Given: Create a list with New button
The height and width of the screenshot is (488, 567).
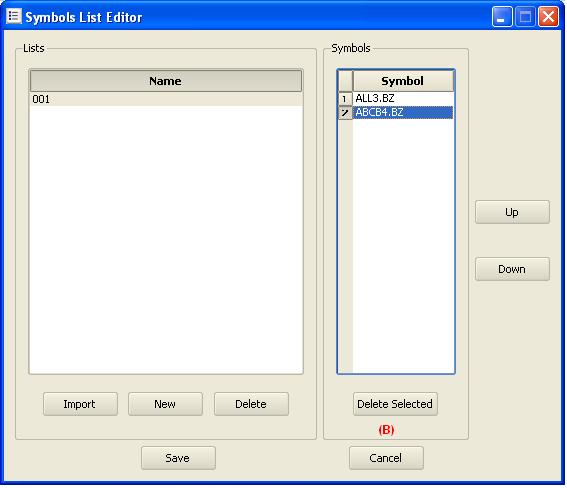Looking at the screenshot, I should point(165,404).
